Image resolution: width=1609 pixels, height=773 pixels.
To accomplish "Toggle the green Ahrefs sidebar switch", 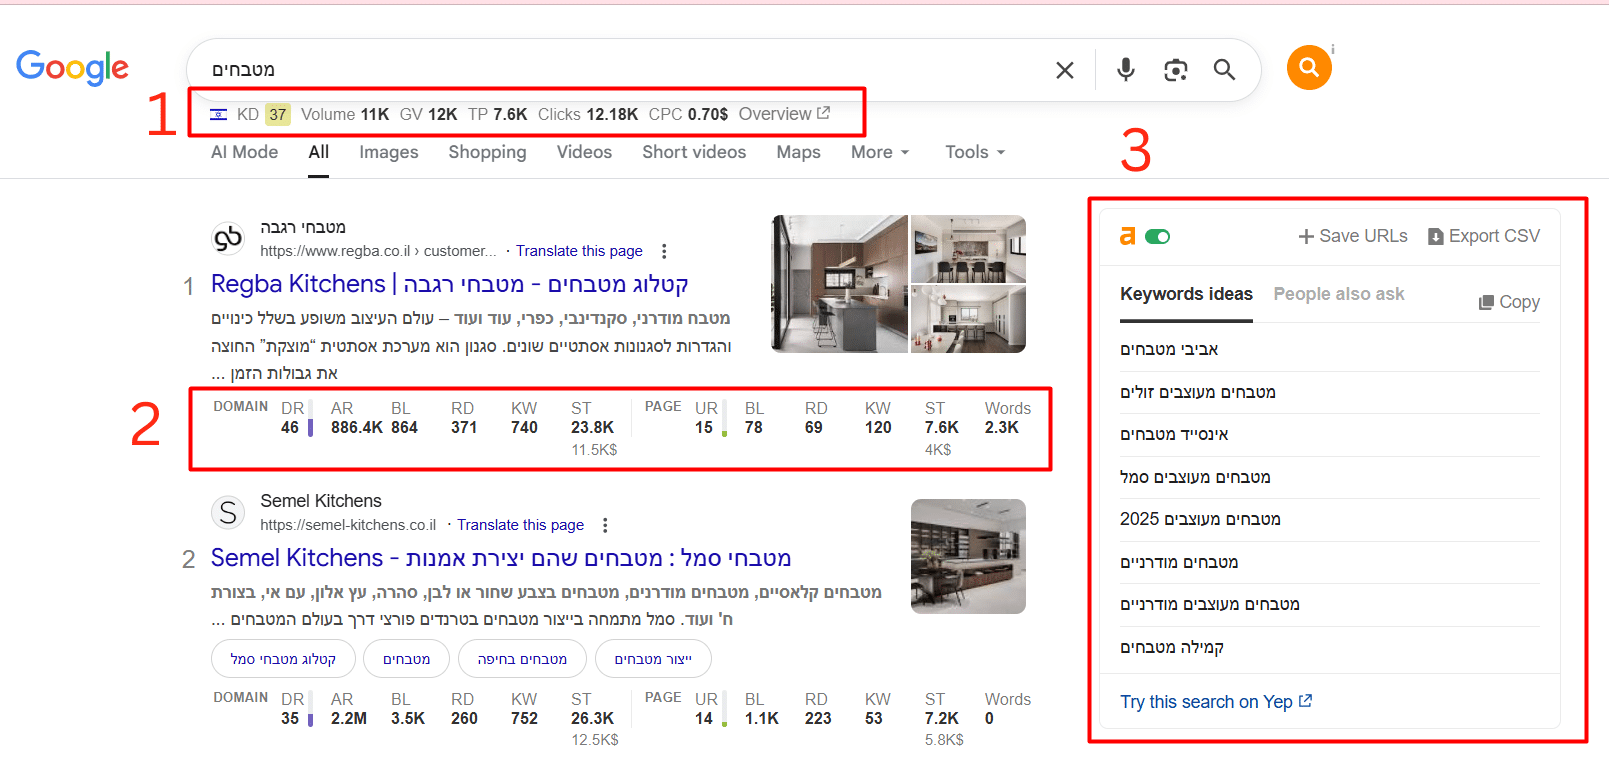I will point(1158,237).
